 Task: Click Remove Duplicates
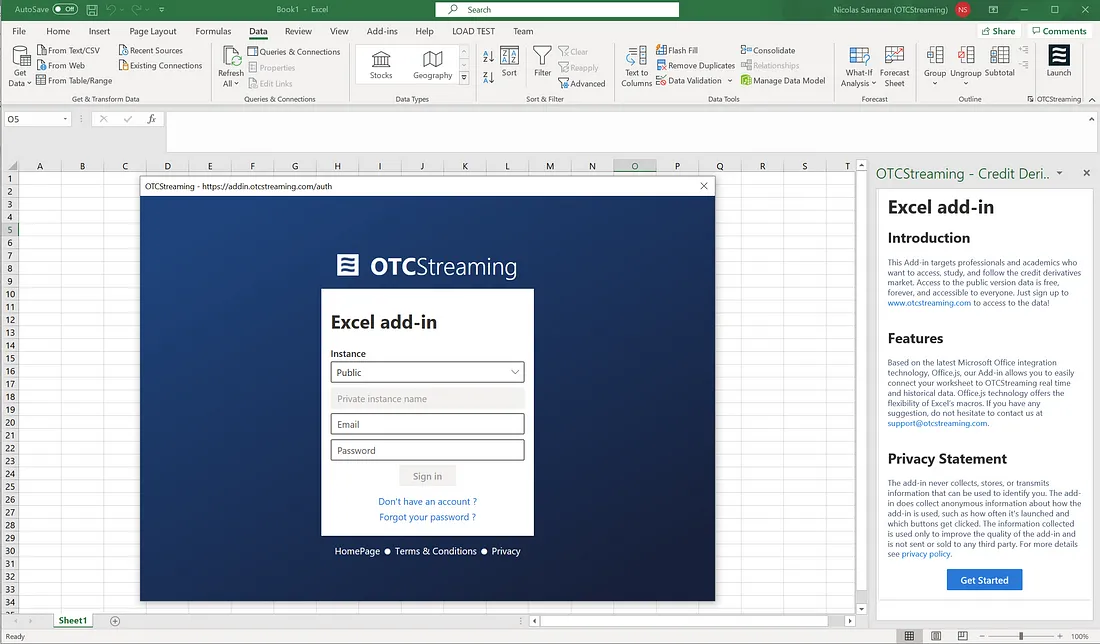[x=696, y=65]
